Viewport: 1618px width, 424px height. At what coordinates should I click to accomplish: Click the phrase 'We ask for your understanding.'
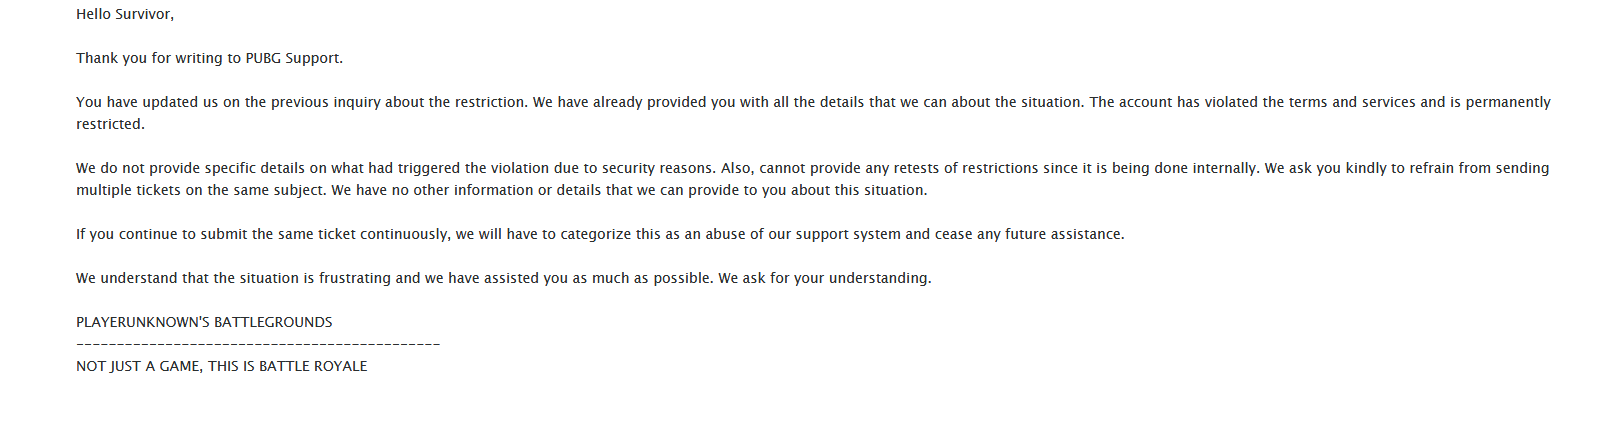(825, 278)
